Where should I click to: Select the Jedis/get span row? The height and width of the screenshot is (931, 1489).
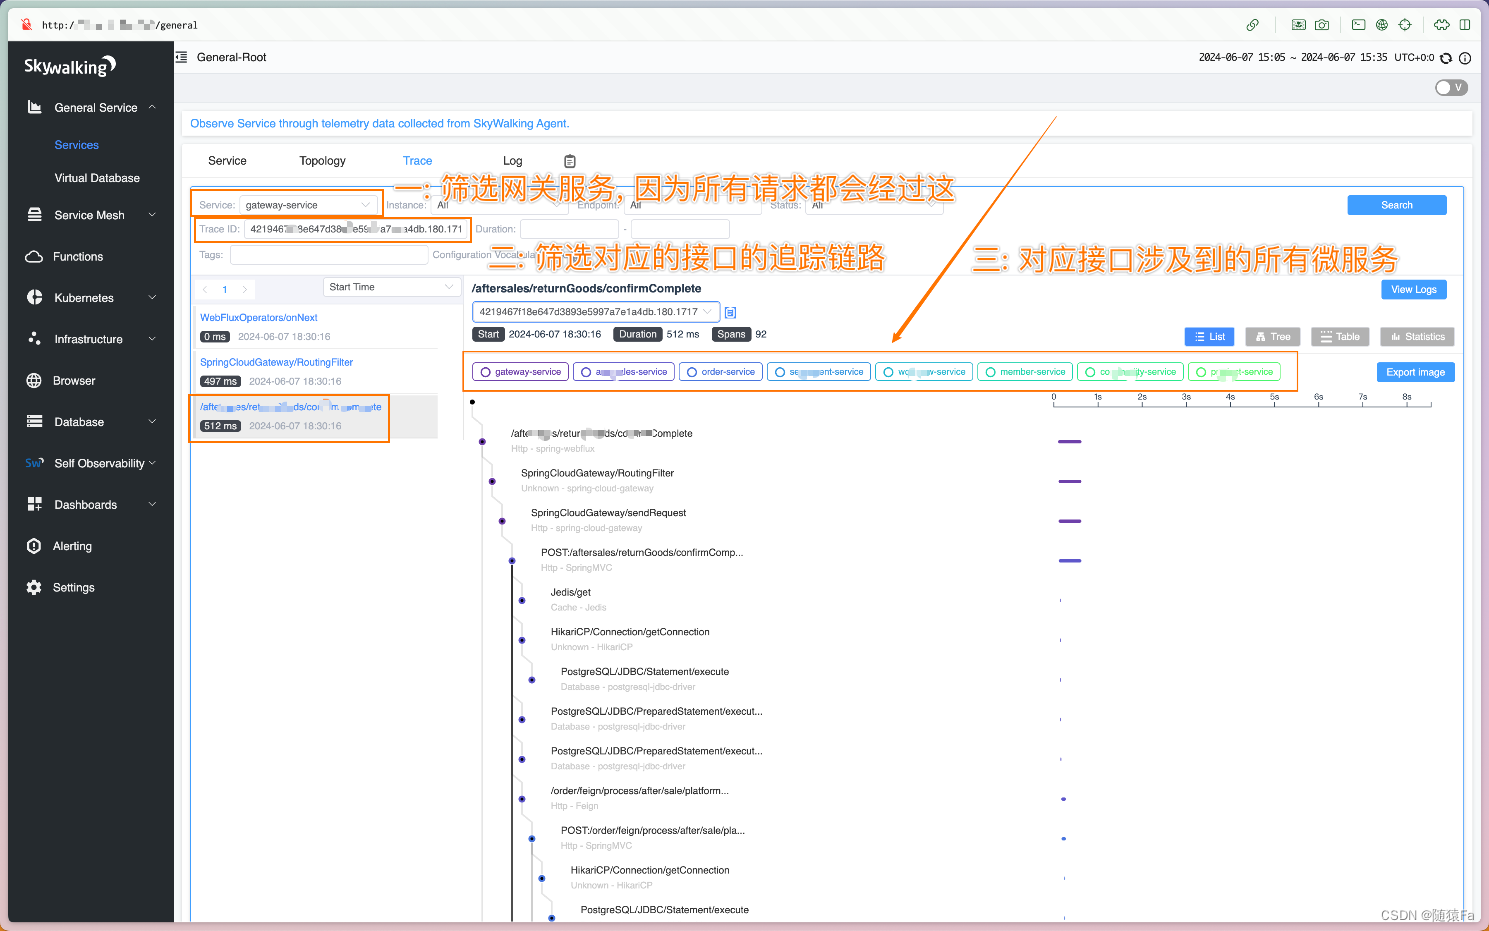coord(571,592)
